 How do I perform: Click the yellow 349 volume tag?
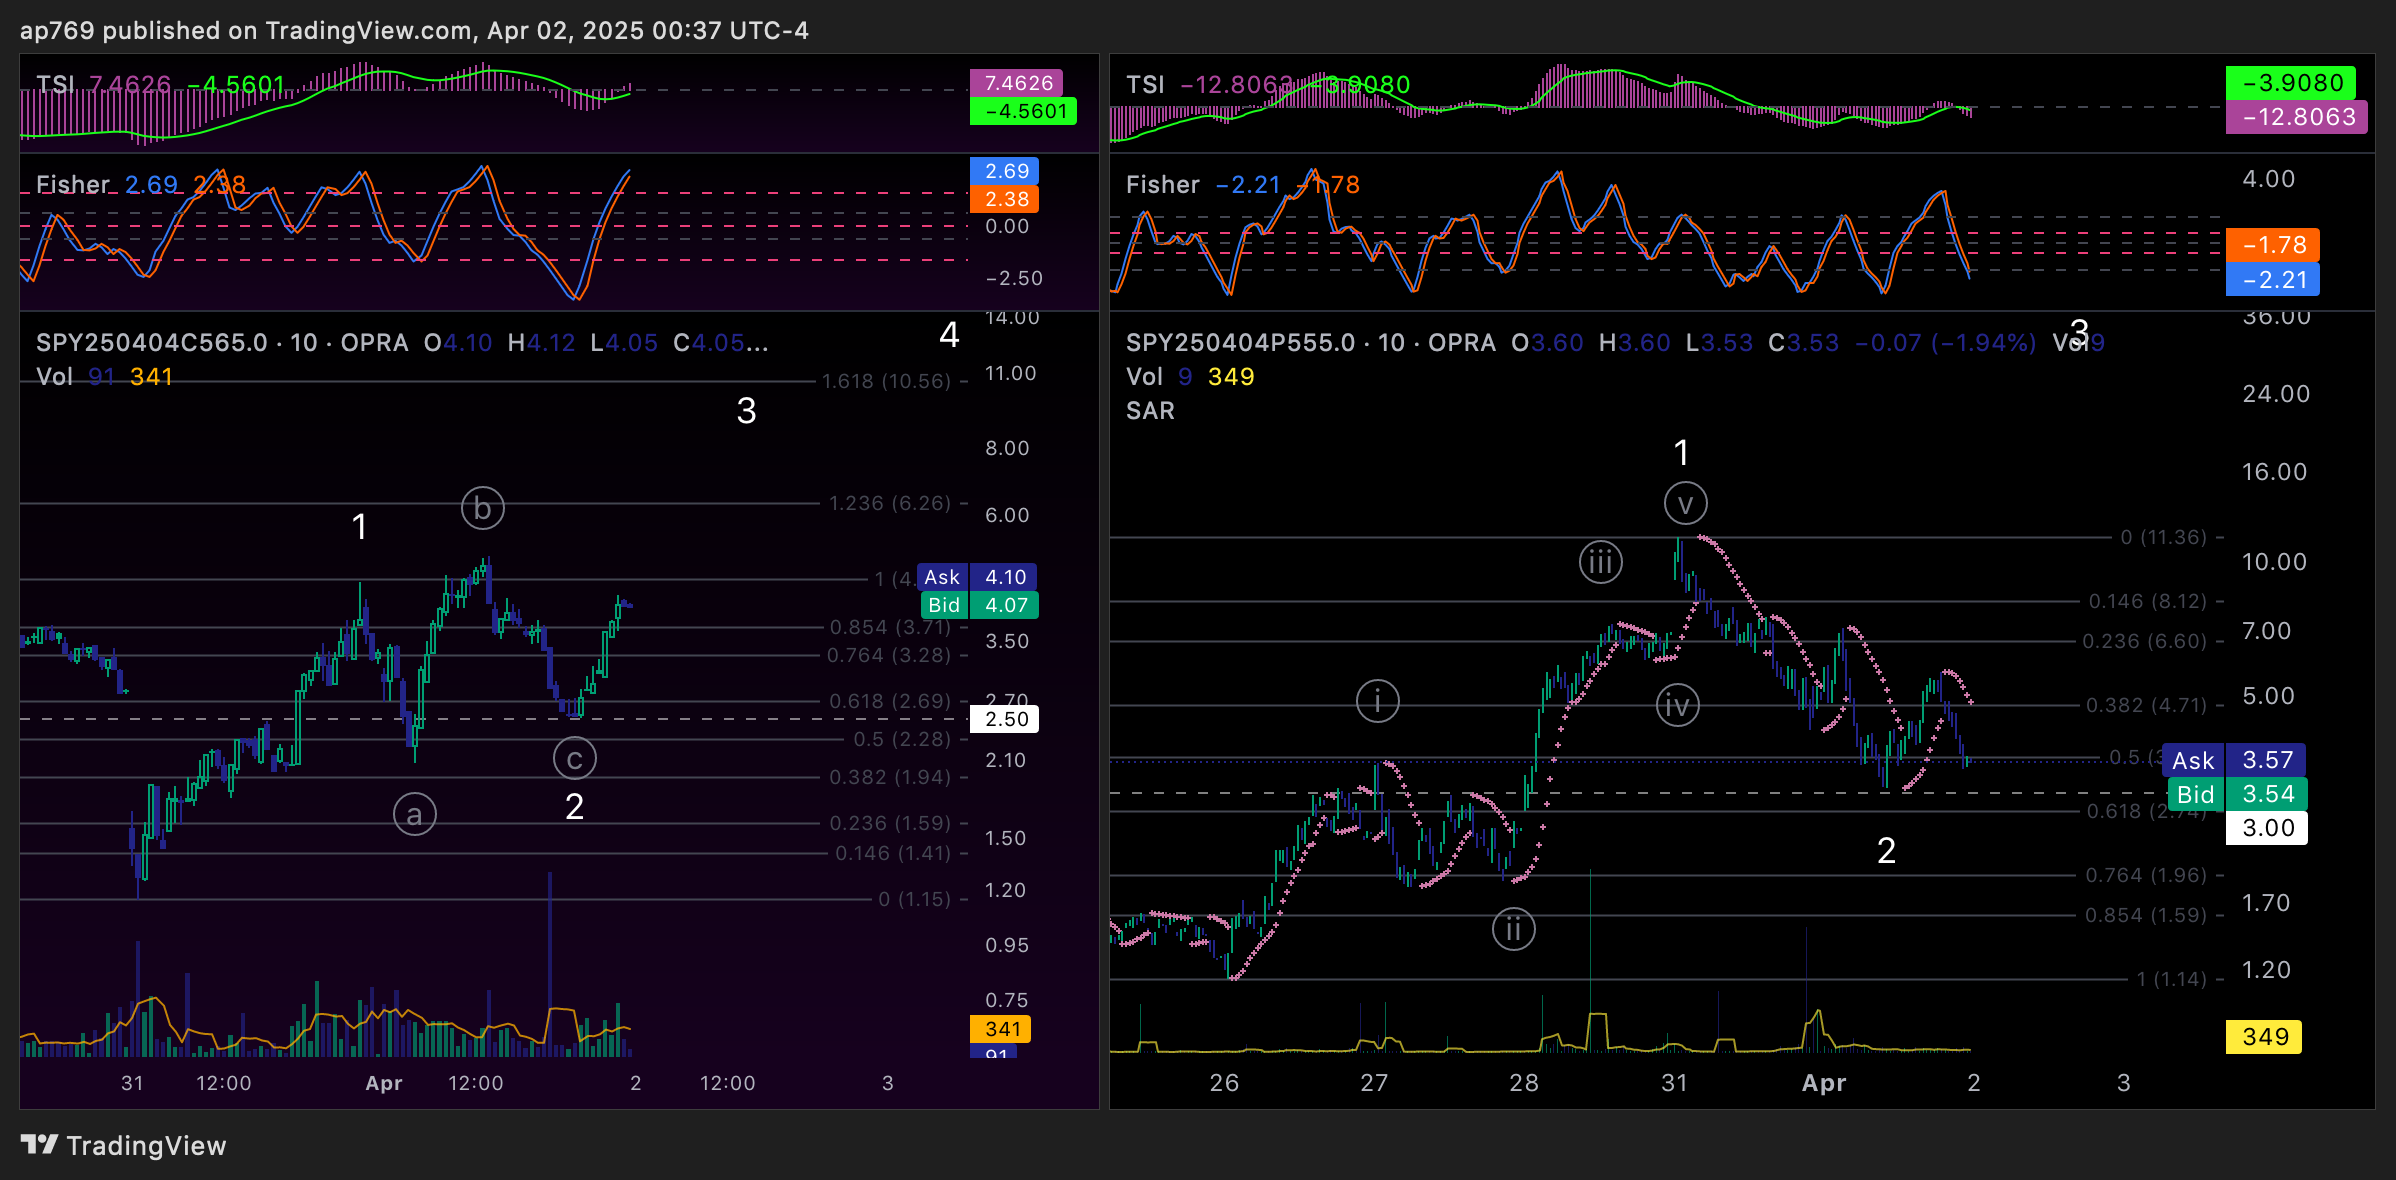pos(2265,1037)
